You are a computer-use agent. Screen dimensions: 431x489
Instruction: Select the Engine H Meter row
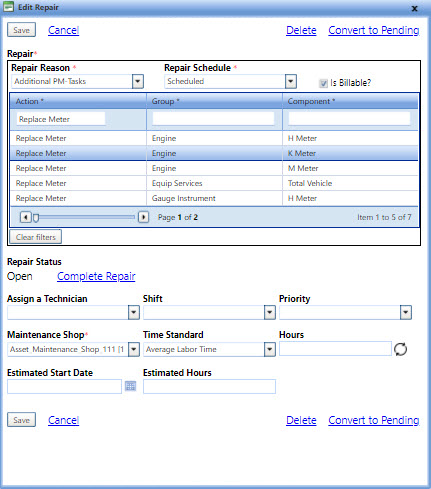click(214, 138)
